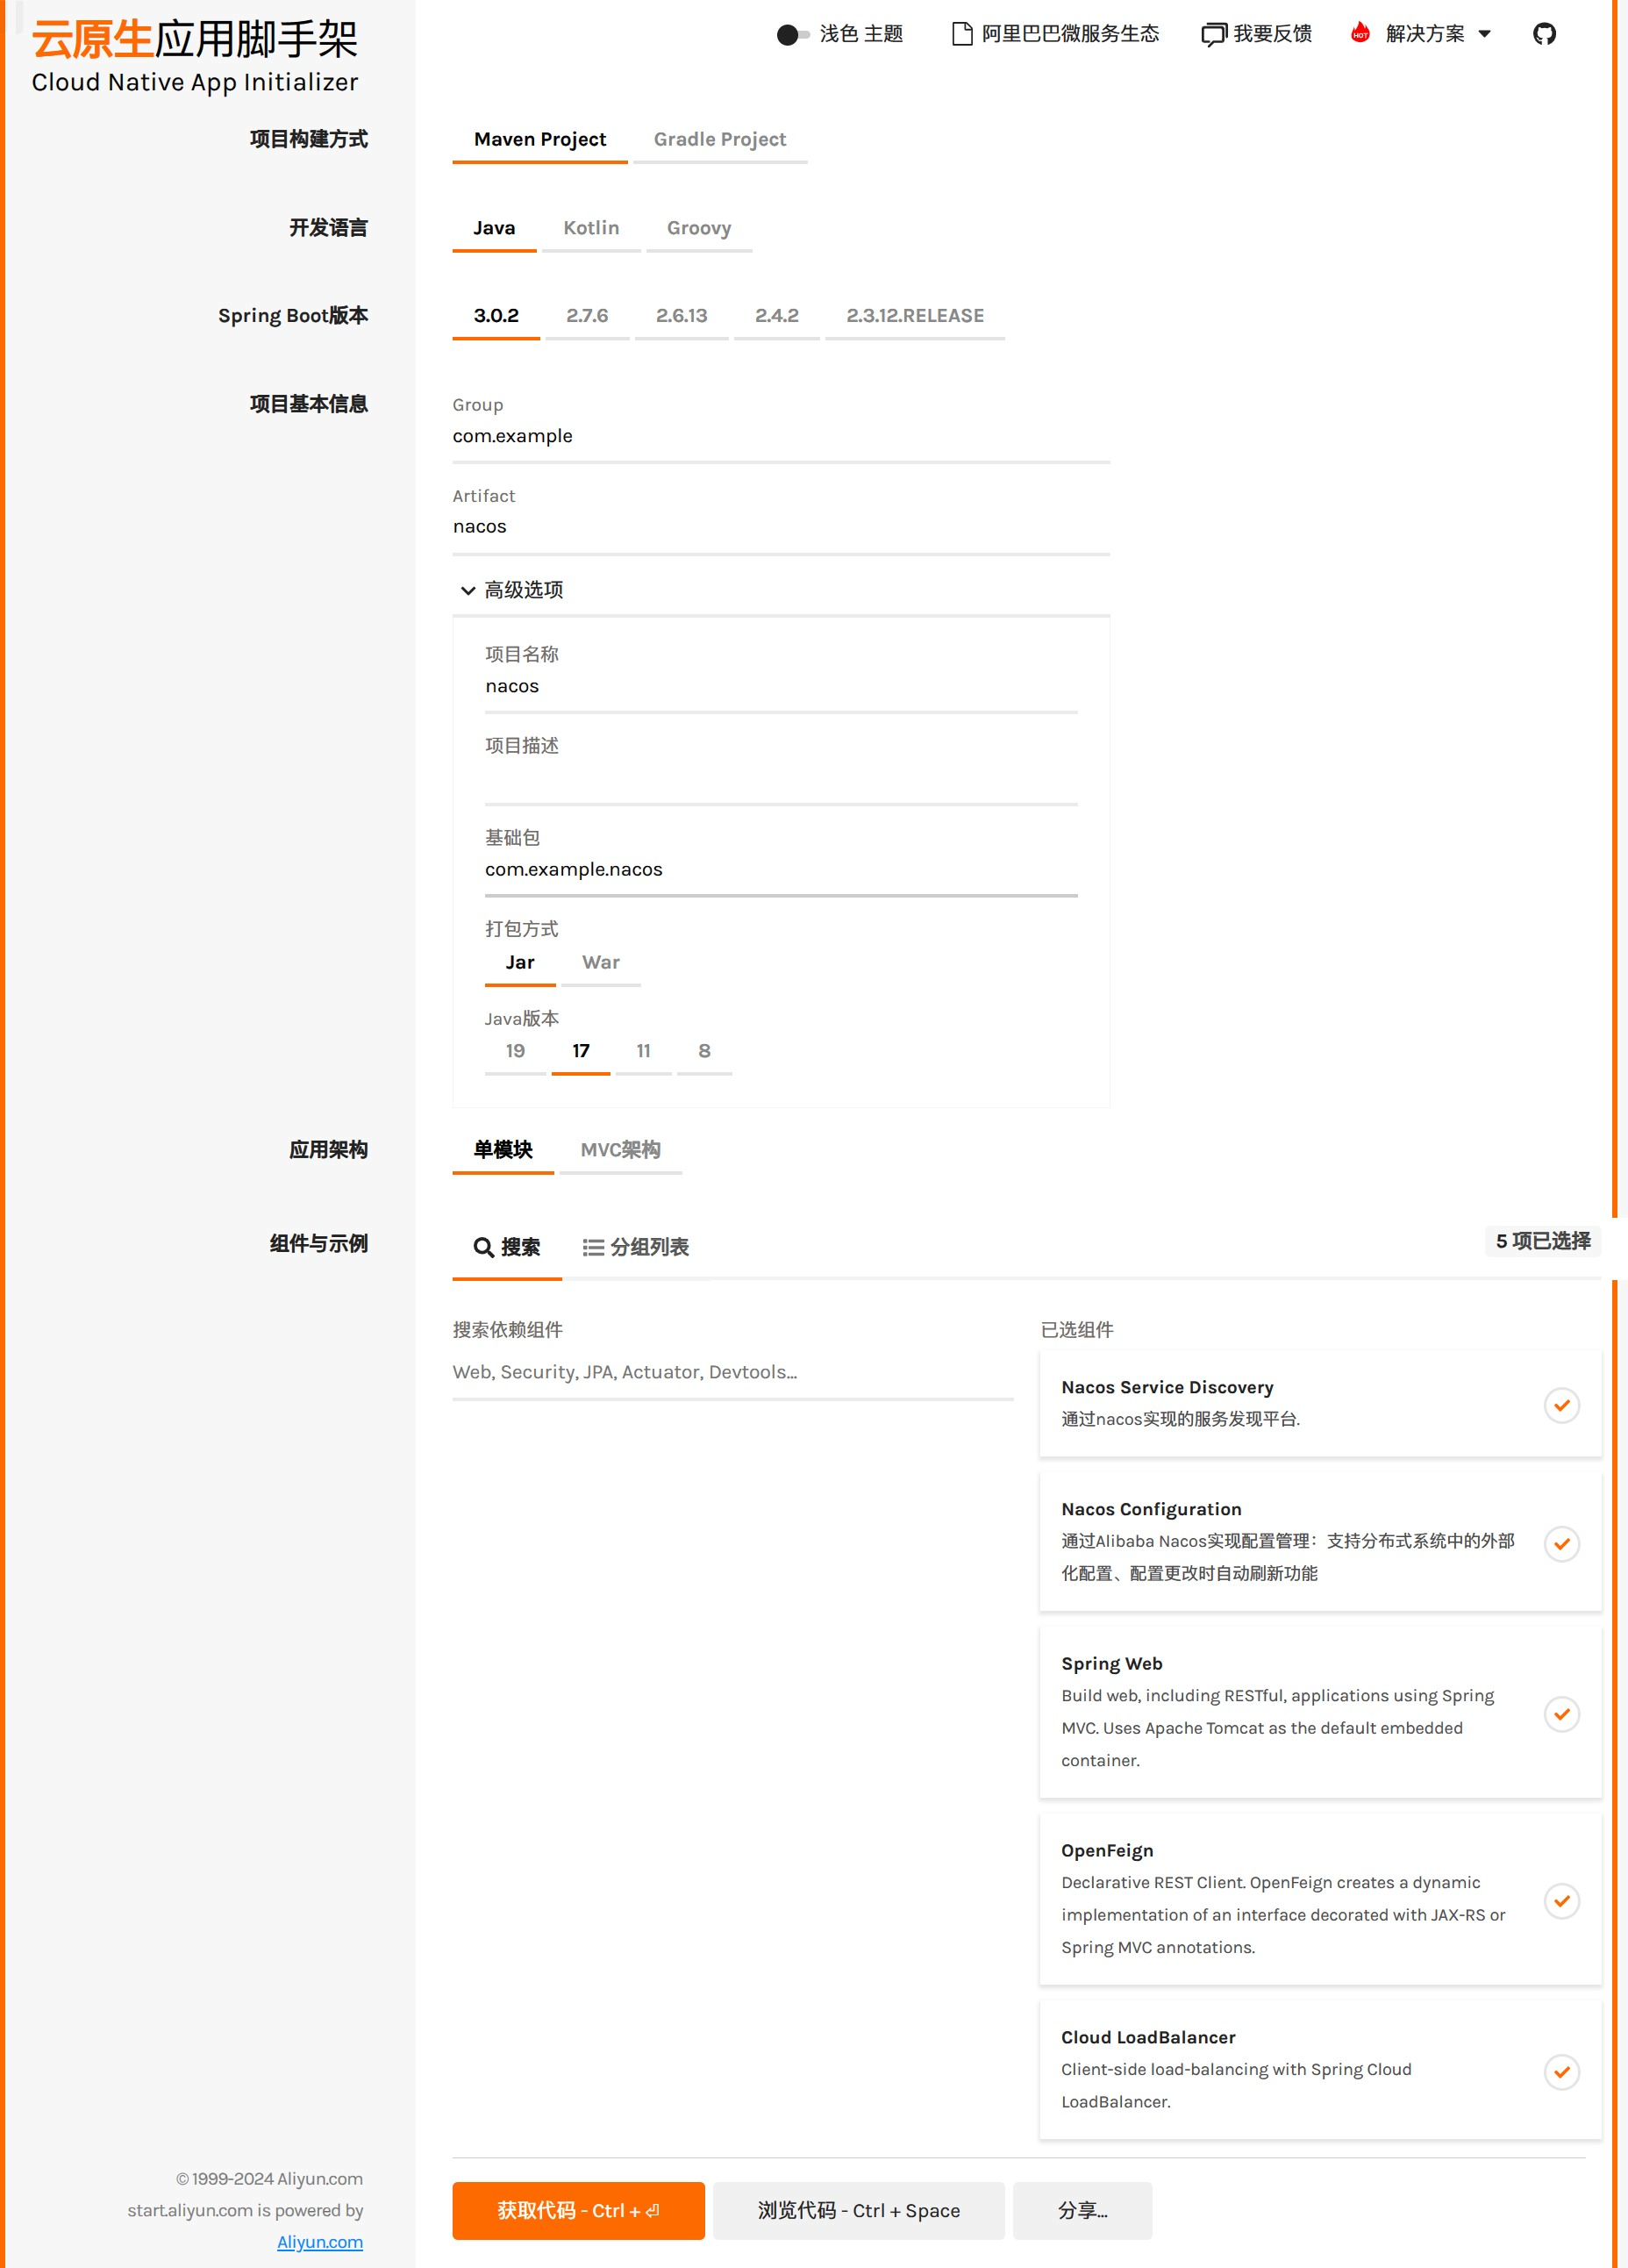
Task: Select the Maven Project tab
Action: [540, 140]
